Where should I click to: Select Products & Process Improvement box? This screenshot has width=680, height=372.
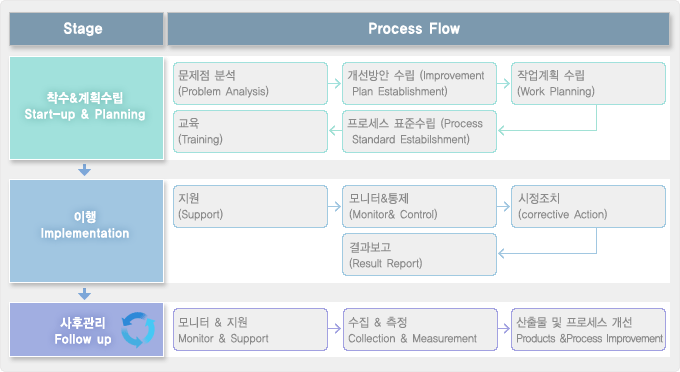pos(588,330)
